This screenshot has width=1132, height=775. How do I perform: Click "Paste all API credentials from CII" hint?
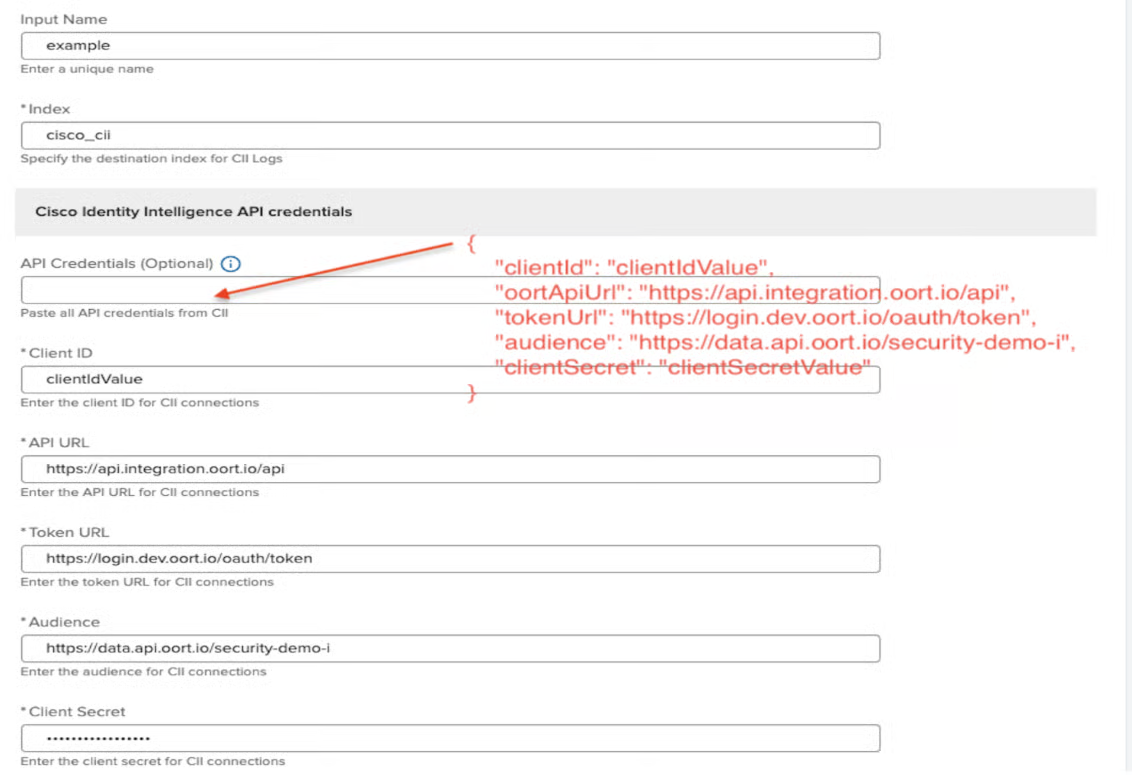click(124, 313)
